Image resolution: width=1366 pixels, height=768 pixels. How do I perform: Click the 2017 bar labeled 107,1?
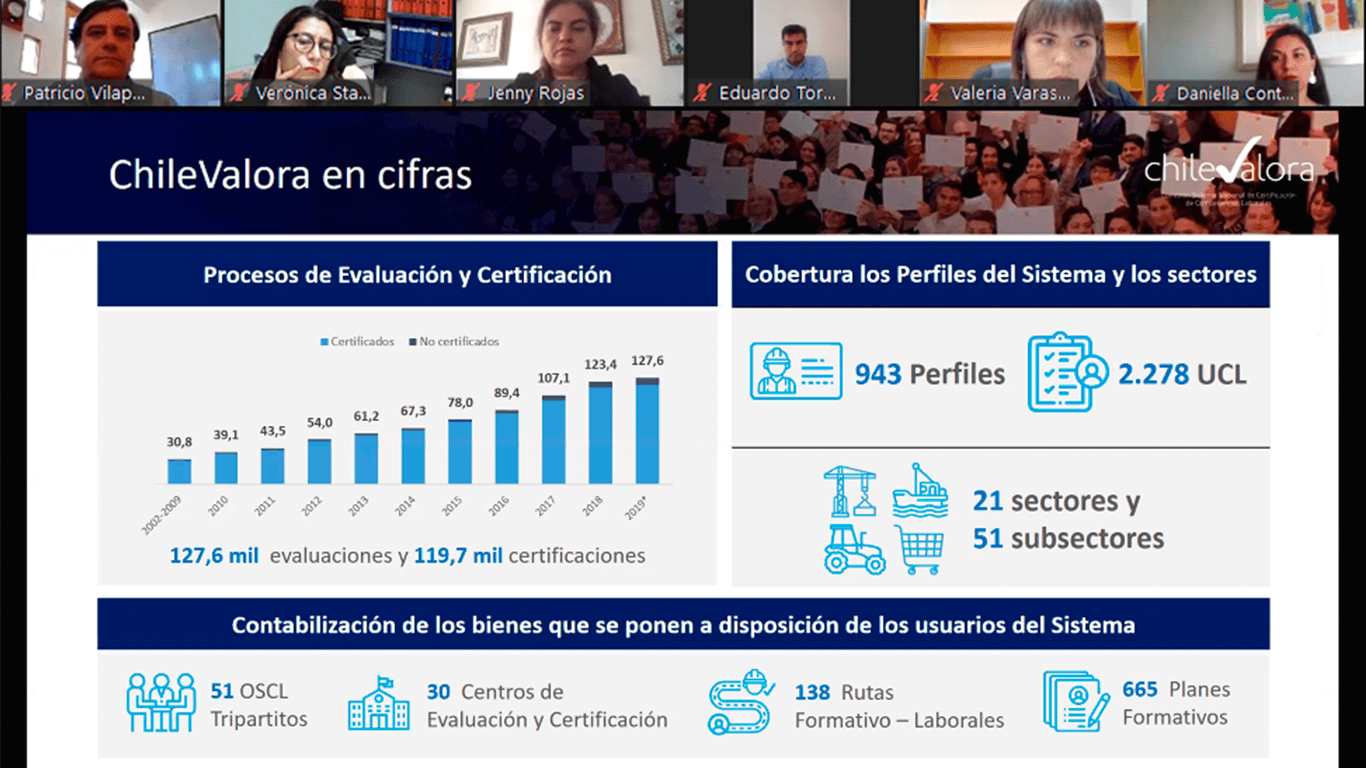point(553,440)
